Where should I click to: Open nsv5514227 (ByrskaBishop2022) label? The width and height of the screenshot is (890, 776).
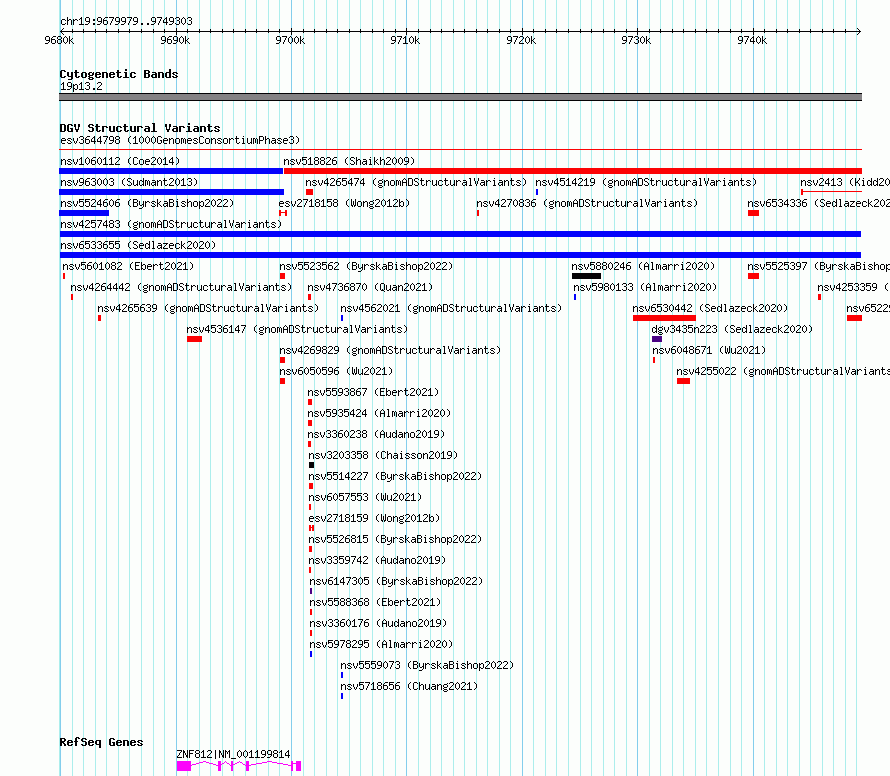point(395,476)
